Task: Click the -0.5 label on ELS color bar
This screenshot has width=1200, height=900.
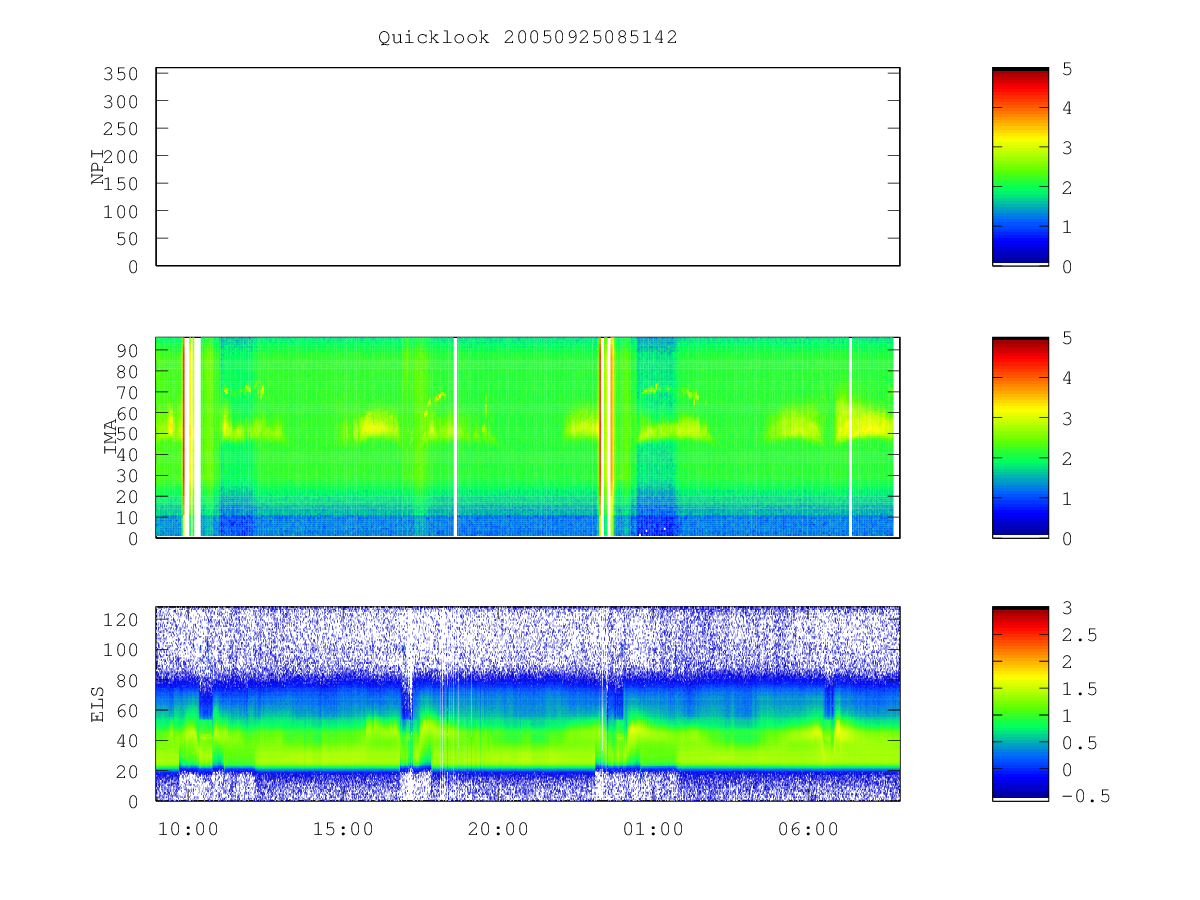Action: 1085,797
